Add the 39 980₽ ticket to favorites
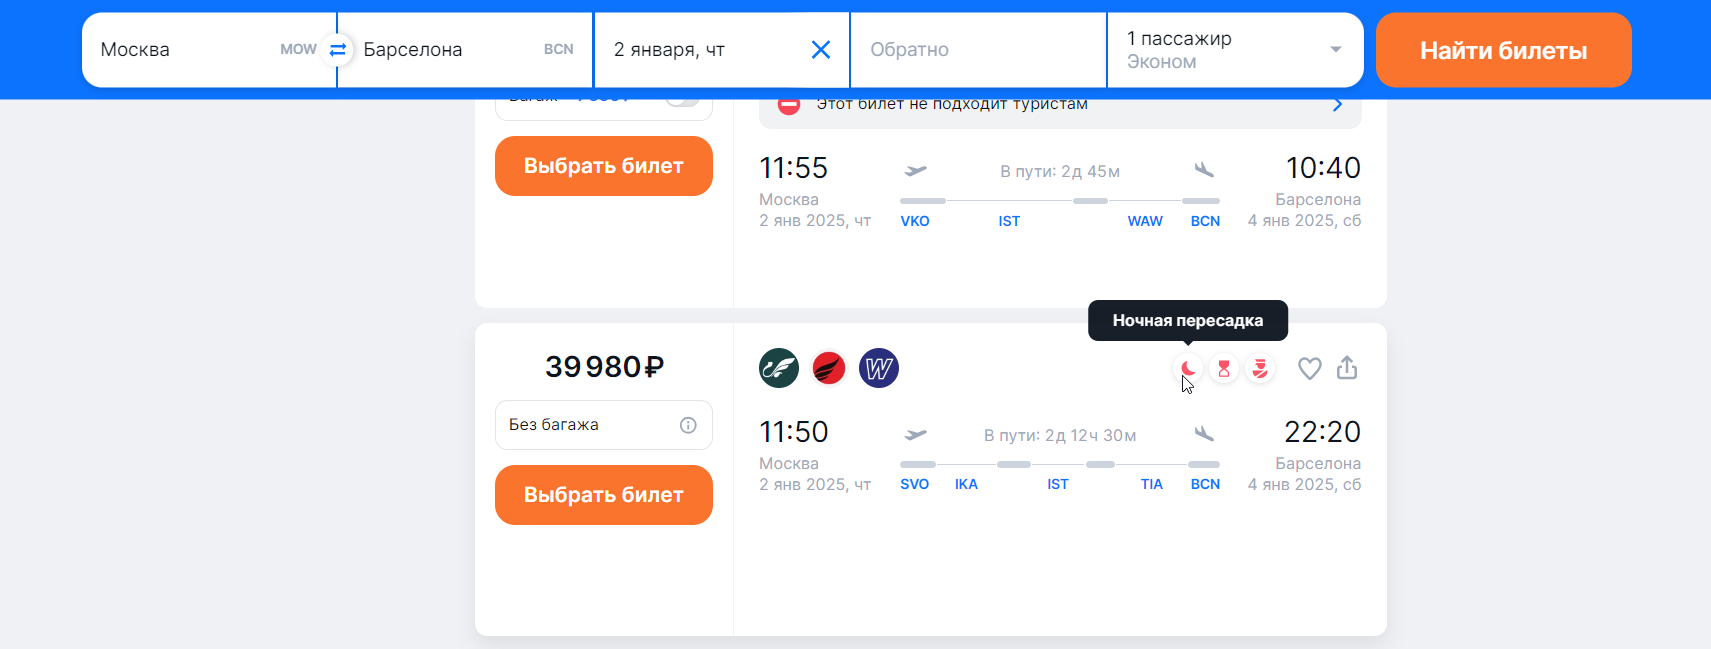 [1310, 369]
